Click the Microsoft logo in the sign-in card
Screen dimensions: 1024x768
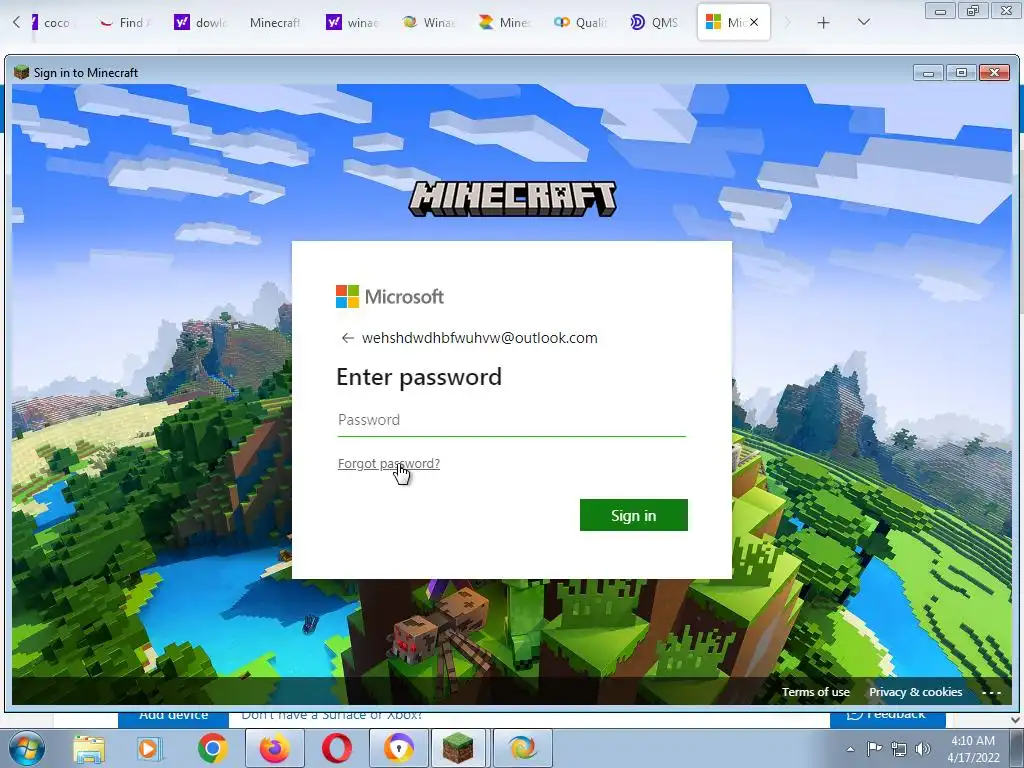coord(390,296)
